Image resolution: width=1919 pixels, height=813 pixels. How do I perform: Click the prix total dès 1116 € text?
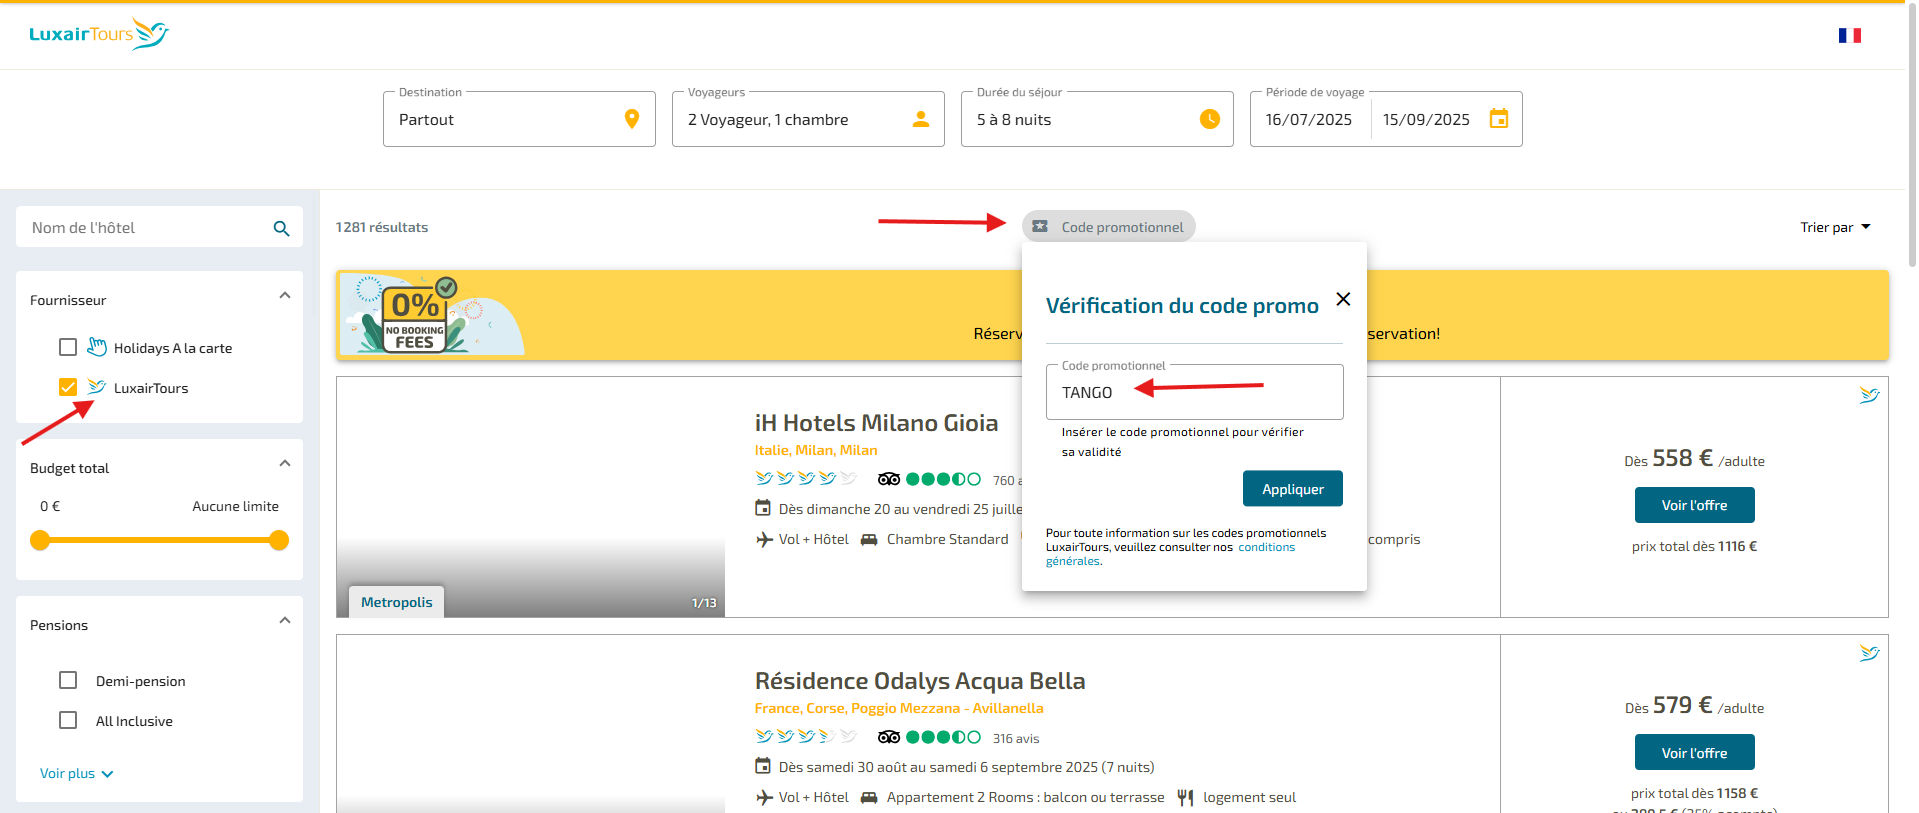[x=1694, y=546]
